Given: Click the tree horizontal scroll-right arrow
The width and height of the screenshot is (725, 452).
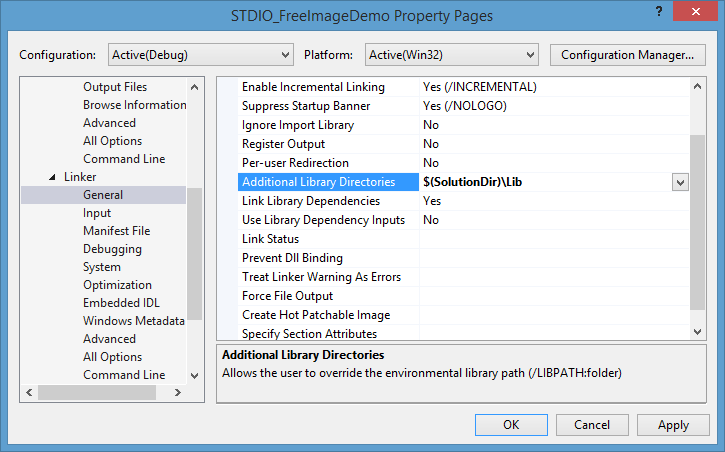Looking at the screenshot, I should point(178,392).
